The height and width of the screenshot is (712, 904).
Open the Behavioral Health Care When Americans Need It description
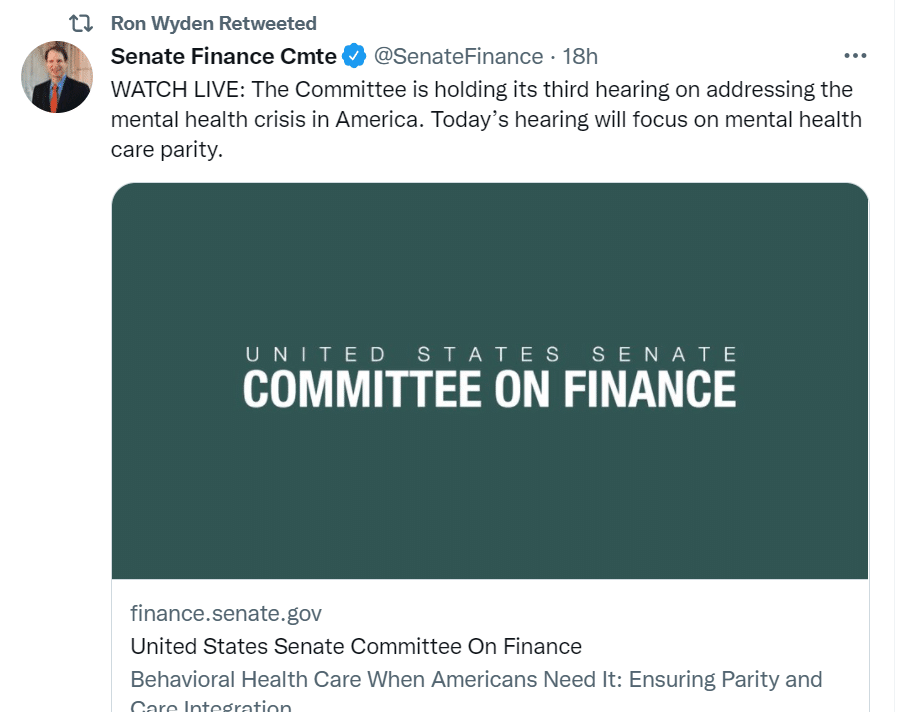point(476,680)
